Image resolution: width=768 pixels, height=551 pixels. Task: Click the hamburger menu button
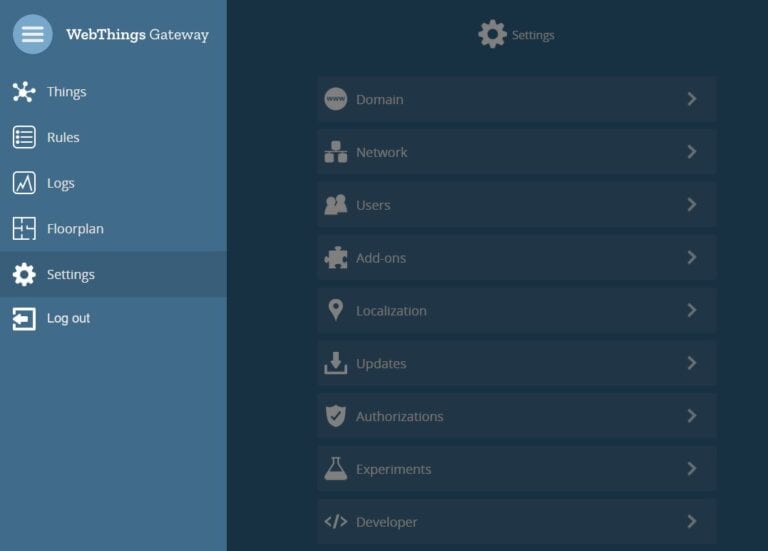32,34
